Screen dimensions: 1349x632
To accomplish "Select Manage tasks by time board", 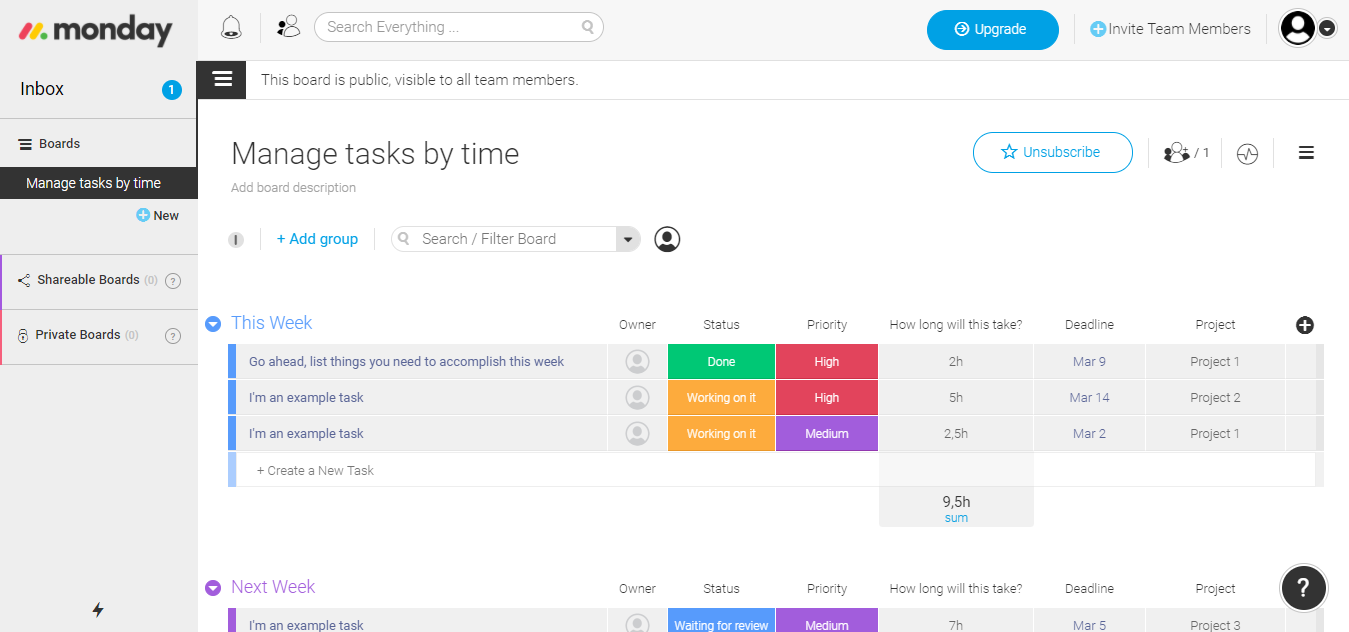I will 93,183.
